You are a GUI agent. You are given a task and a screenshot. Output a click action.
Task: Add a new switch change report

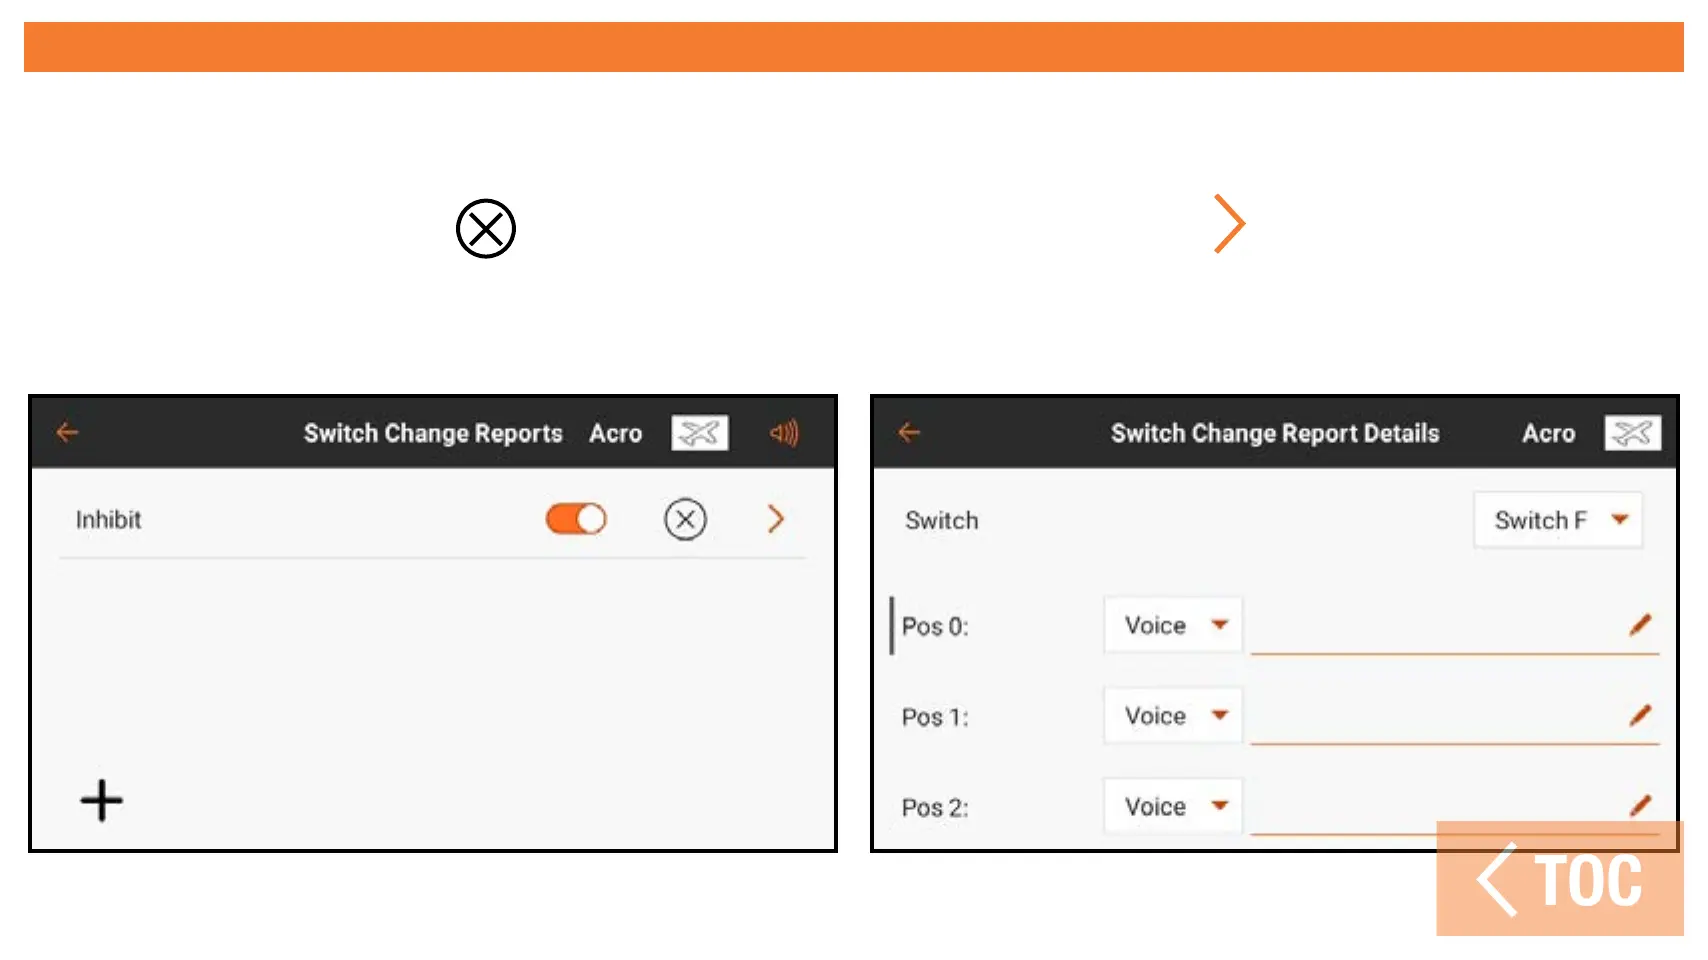(x=101, y=800)
